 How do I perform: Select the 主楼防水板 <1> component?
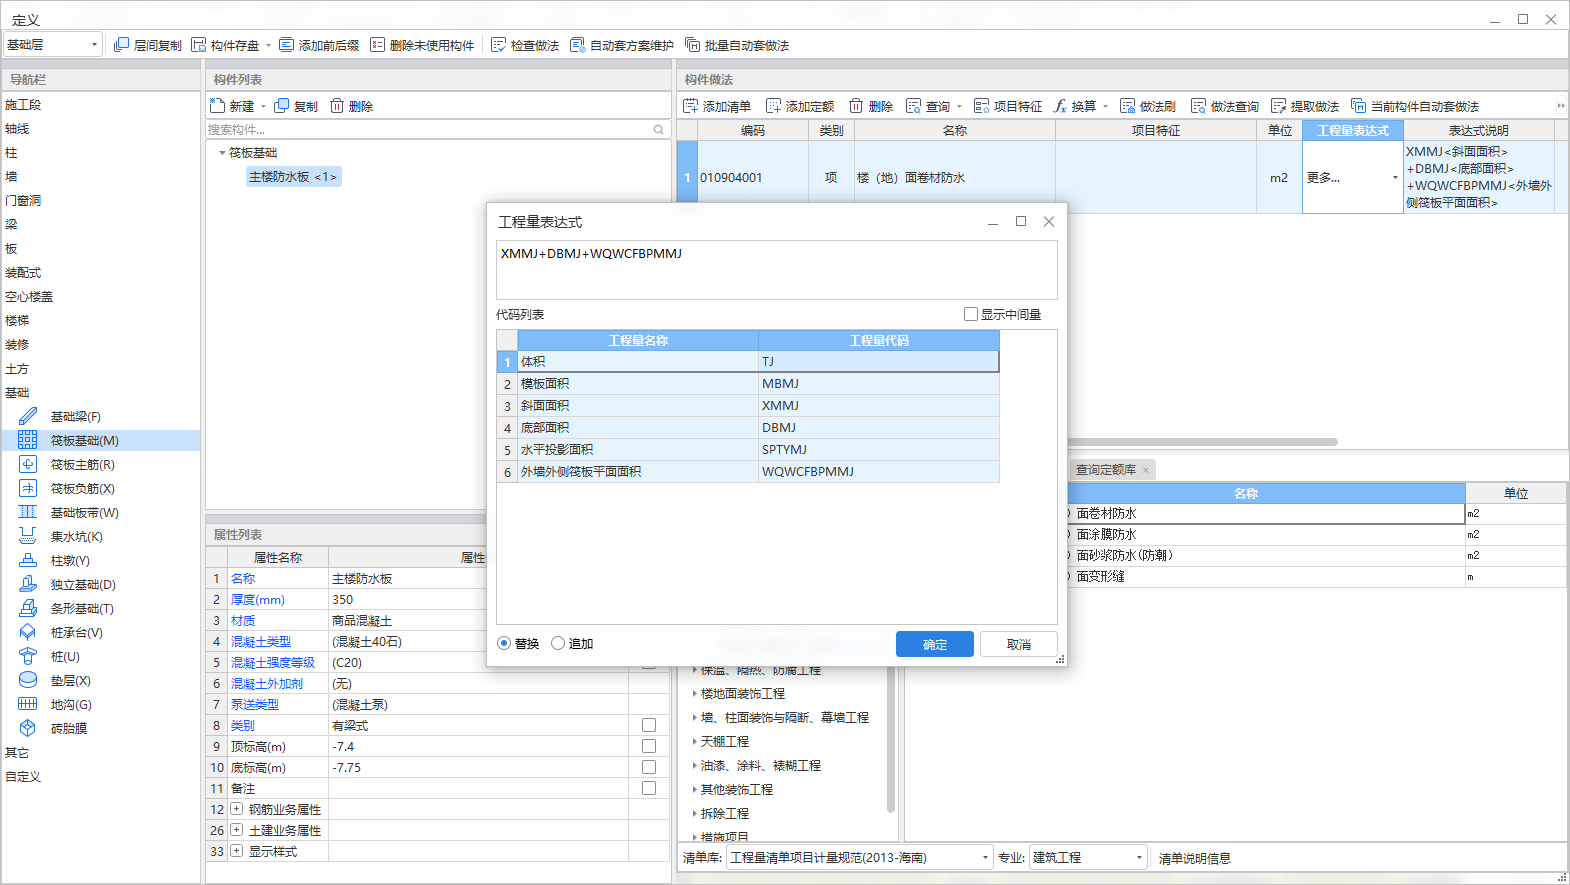[x=294, y=177]
